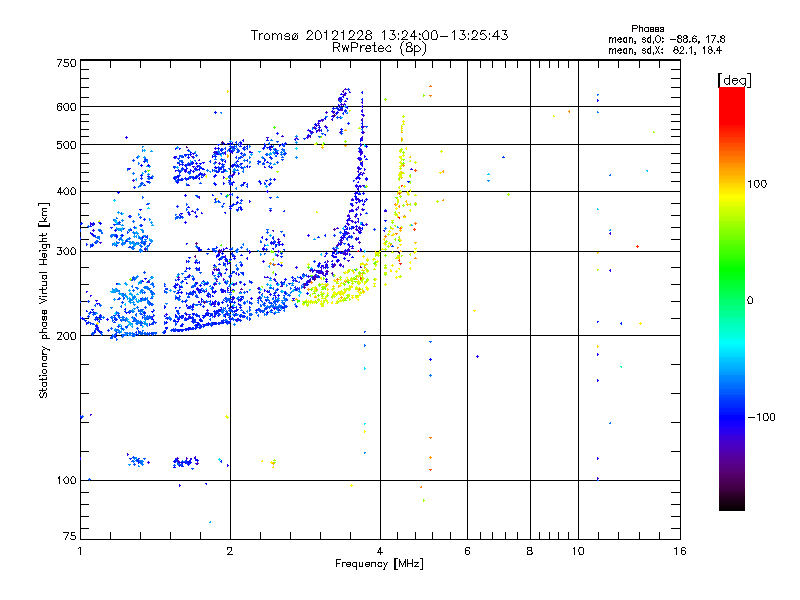Click the "mean, sd,X: 82.1, 18.4" line
The height and width of the screenshot is (600, 800).
click(x=665, y=50)
